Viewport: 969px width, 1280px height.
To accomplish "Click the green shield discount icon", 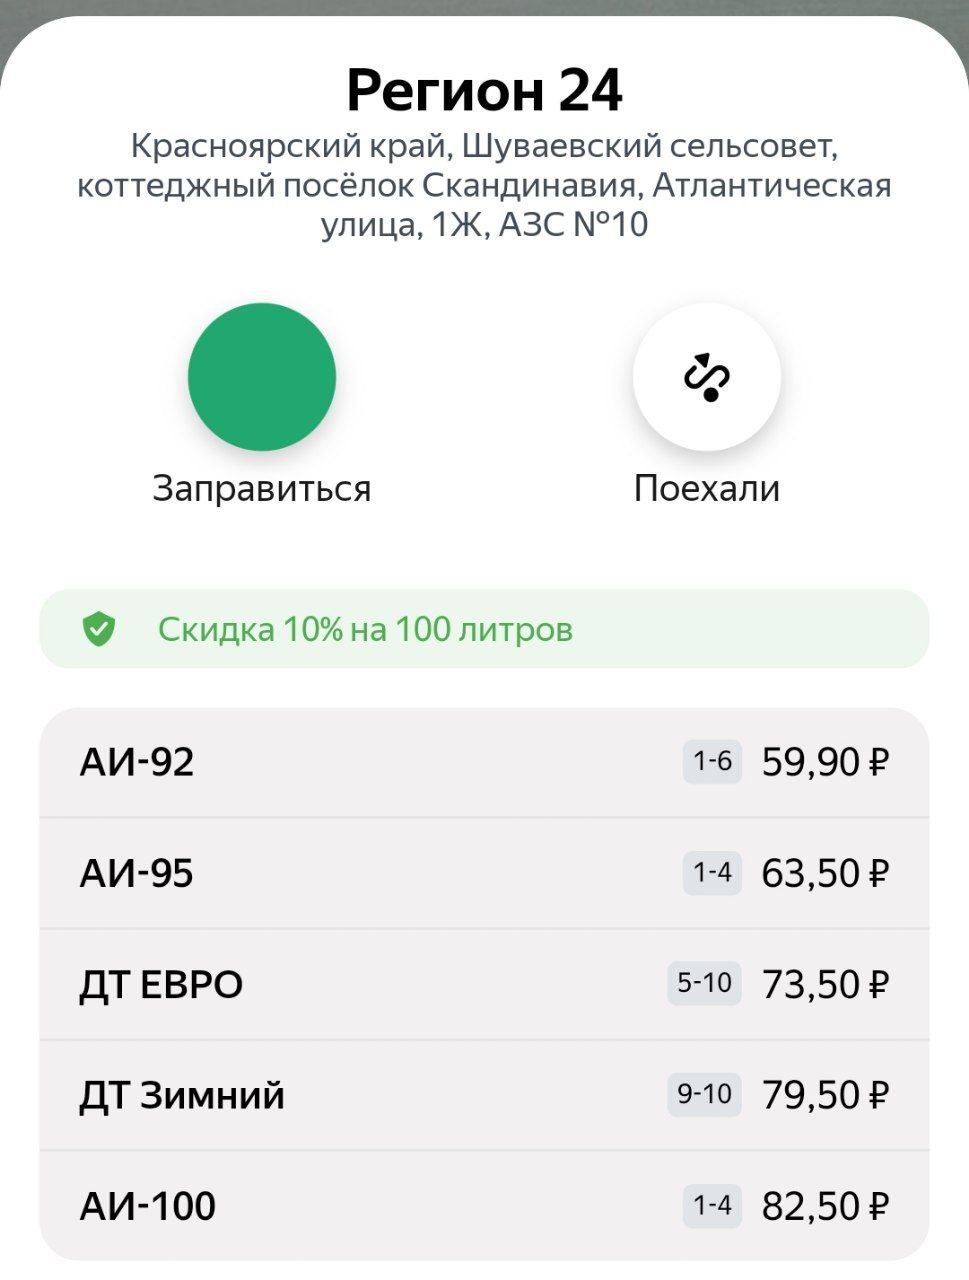I will [98, 630].
